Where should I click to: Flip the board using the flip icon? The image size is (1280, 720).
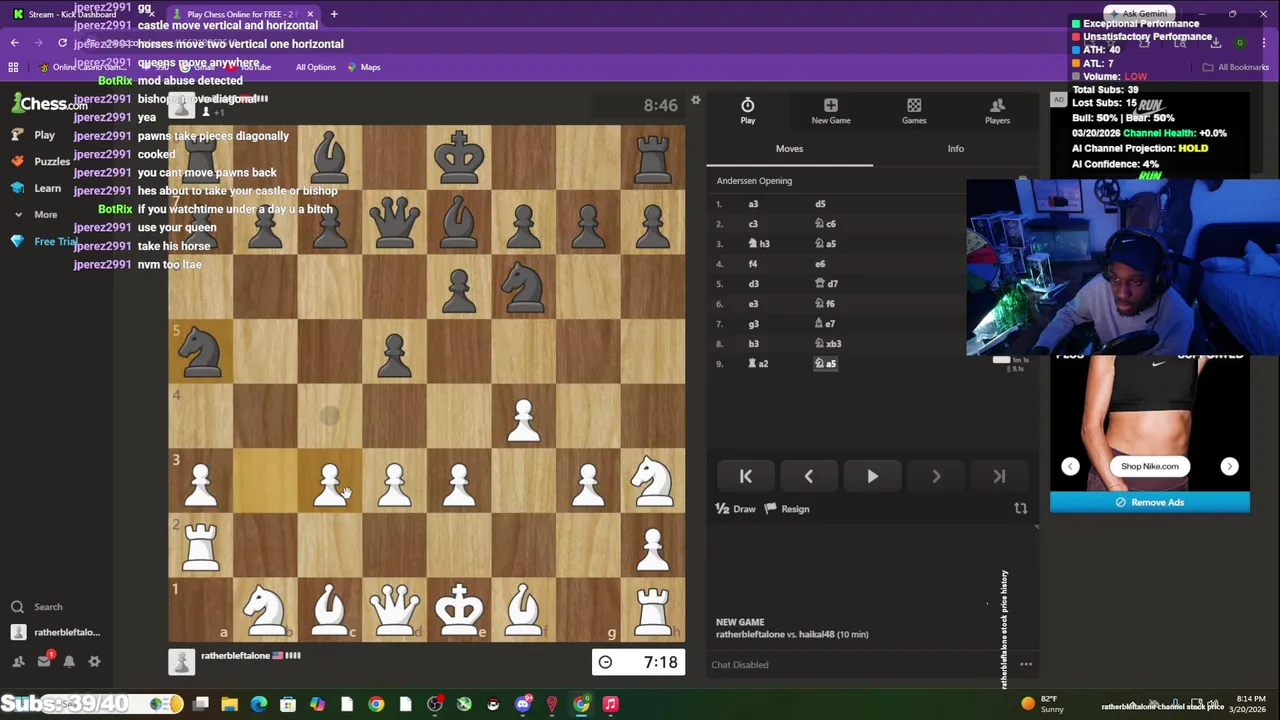click(x=1020, y=508)
